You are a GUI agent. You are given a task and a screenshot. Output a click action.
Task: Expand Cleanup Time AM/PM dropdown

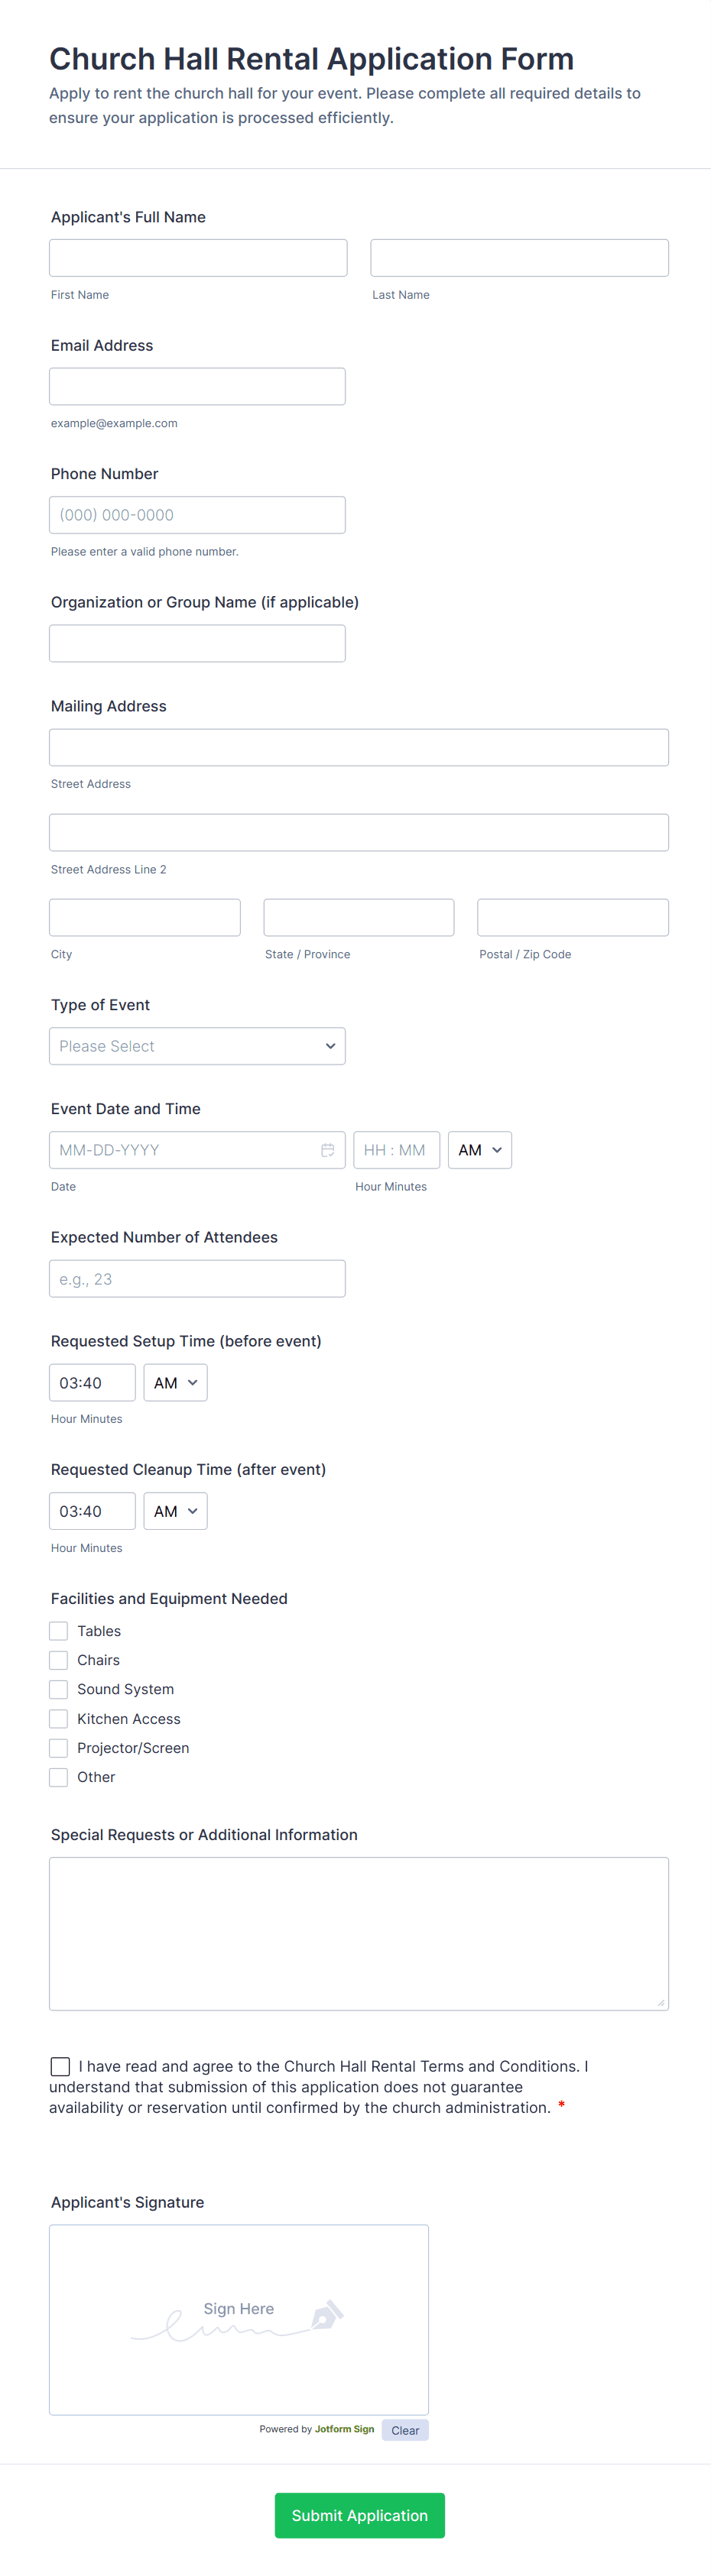[x=175, y=1511]
